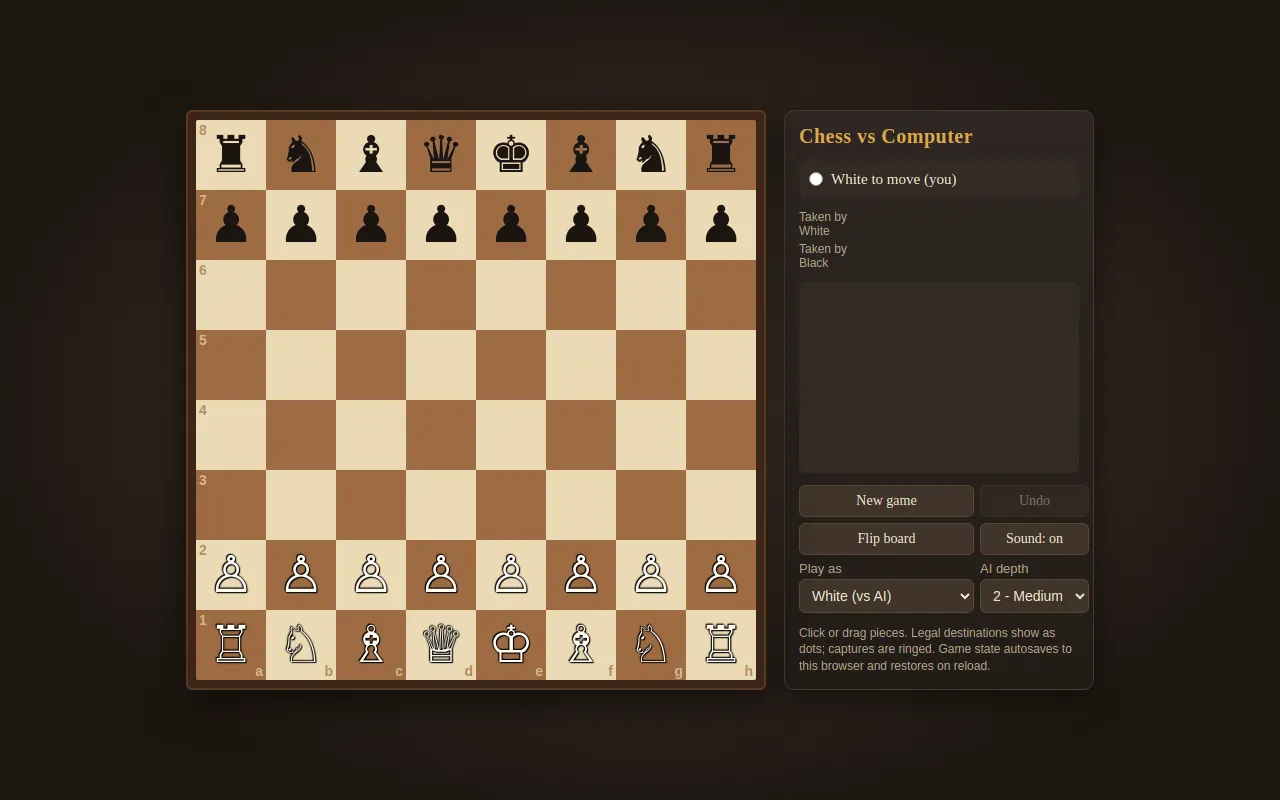
Task: Pick the white knight on g1
Action: (x=651, y=645)
